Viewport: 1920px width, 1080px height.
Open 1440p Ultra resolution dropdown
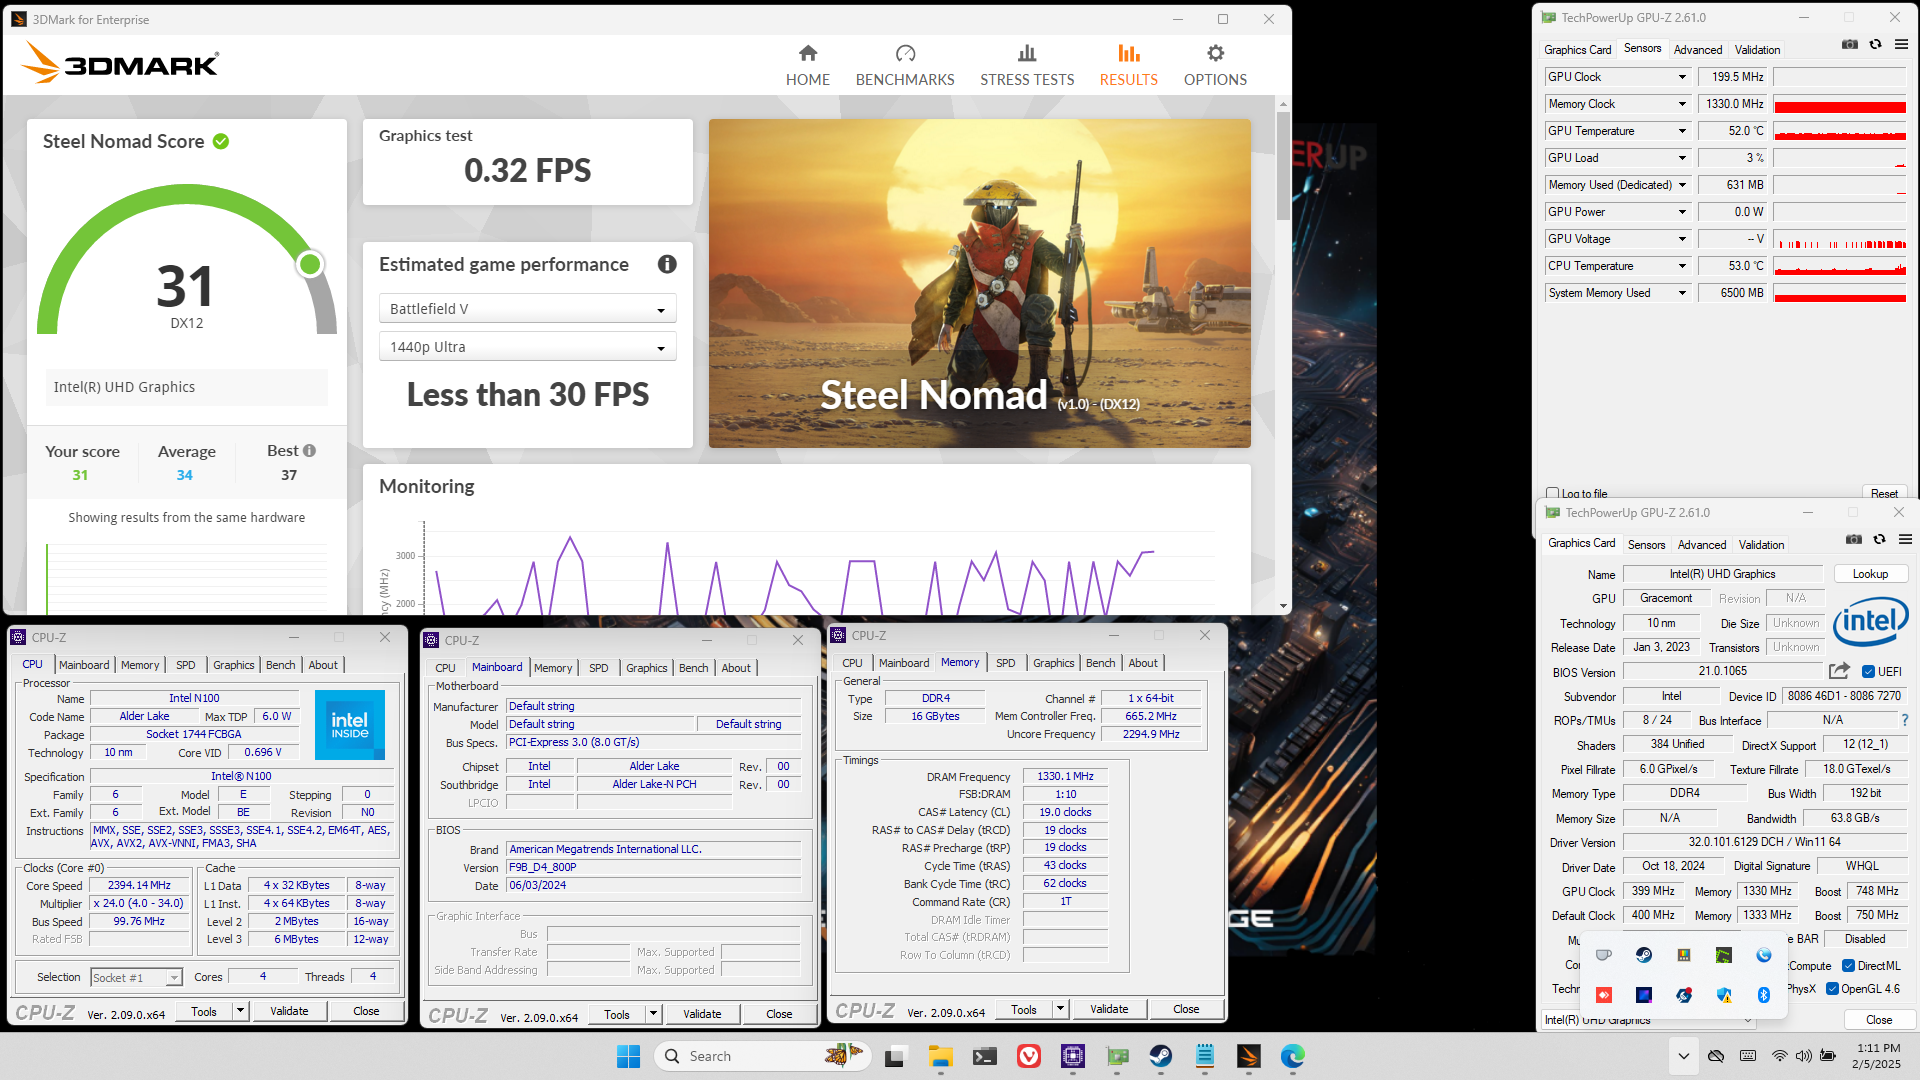[x=527, y=347]
